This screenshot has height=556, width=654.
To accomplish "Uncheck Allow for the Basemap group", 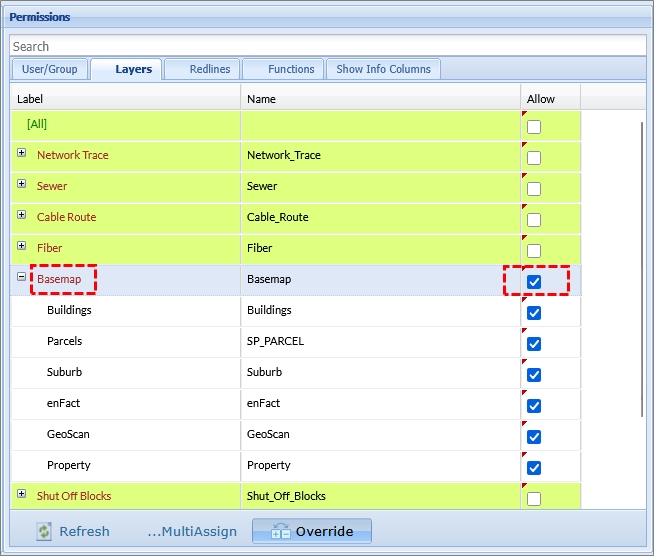I will [534, 282].
